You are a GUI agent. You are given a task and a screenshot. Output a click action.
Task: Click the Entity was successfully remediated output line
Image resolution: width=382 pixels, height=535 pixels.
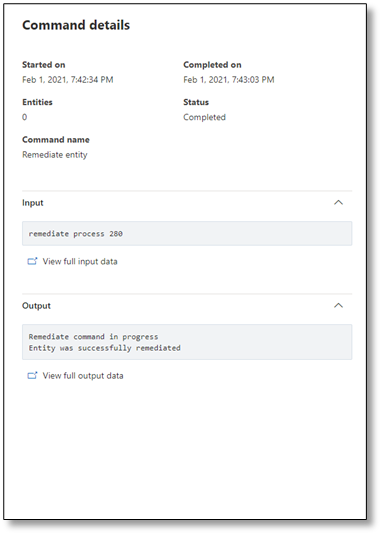(104, 348)
